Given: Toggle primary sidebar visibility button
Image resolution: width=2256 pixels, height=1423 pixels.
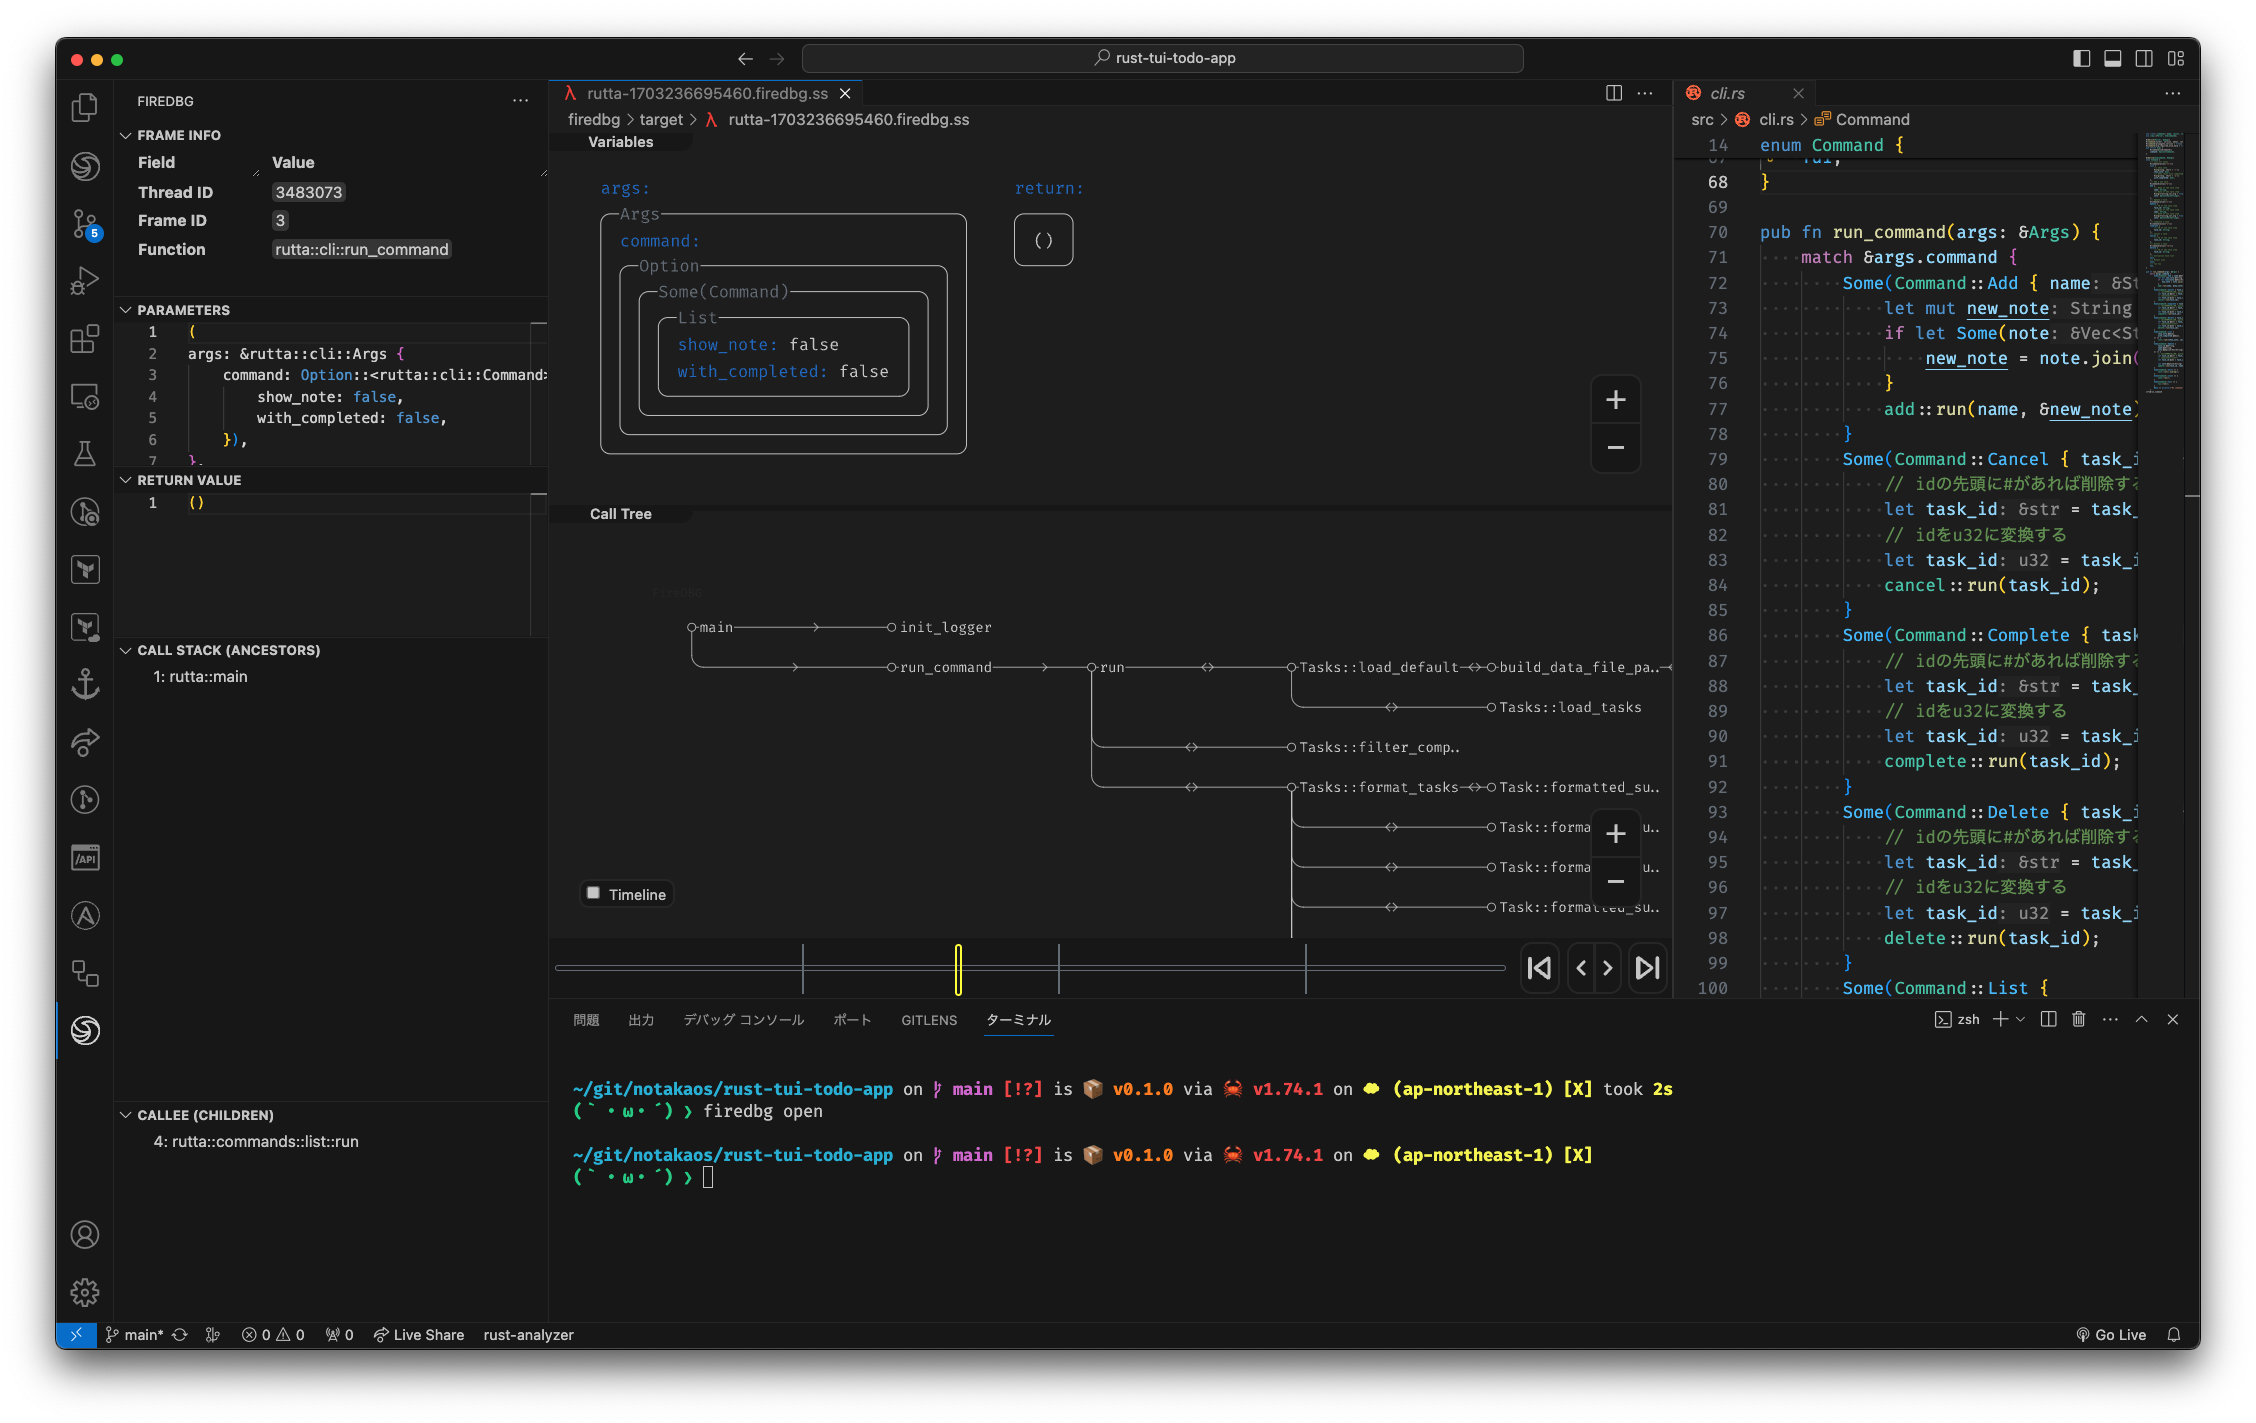Looking at the screenshot, I should point(2081,58).
